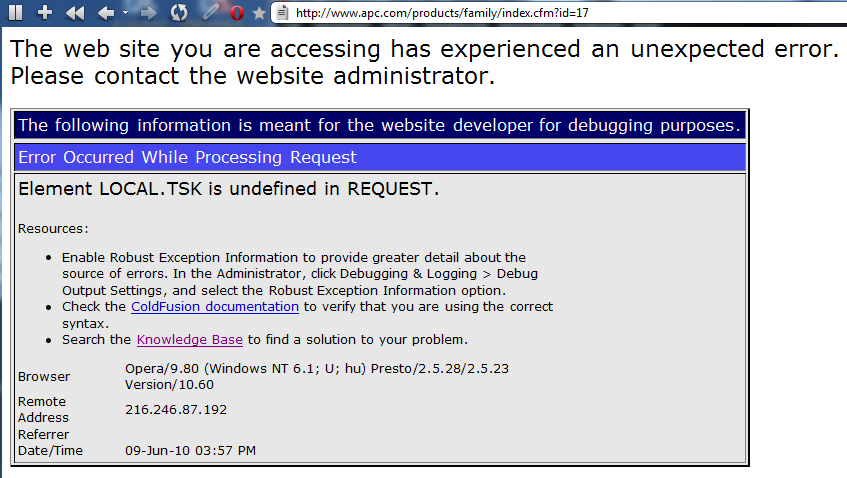Bookmark the page with the star icon

tap(259, 13)
